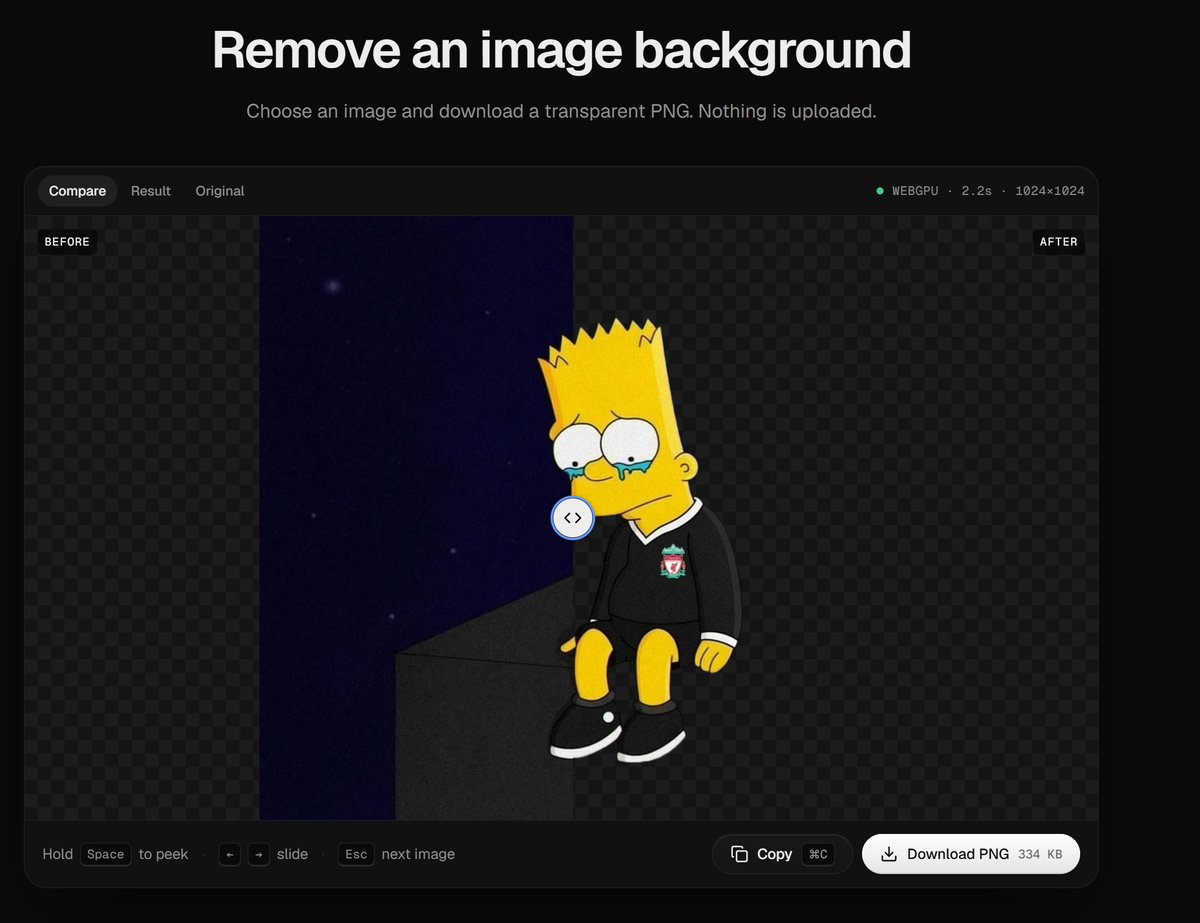Viewport: 1200px width, 923px height.
Task: Switch to the Result tab
Action: pyautogui.click(x=151, y=191)
